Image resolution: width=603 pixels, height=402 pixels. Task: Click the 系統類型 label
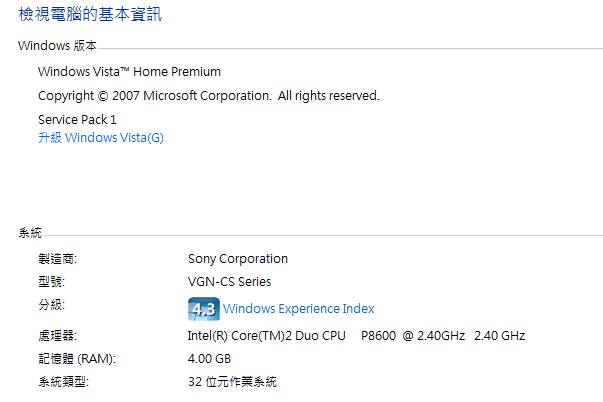(63, 382)
